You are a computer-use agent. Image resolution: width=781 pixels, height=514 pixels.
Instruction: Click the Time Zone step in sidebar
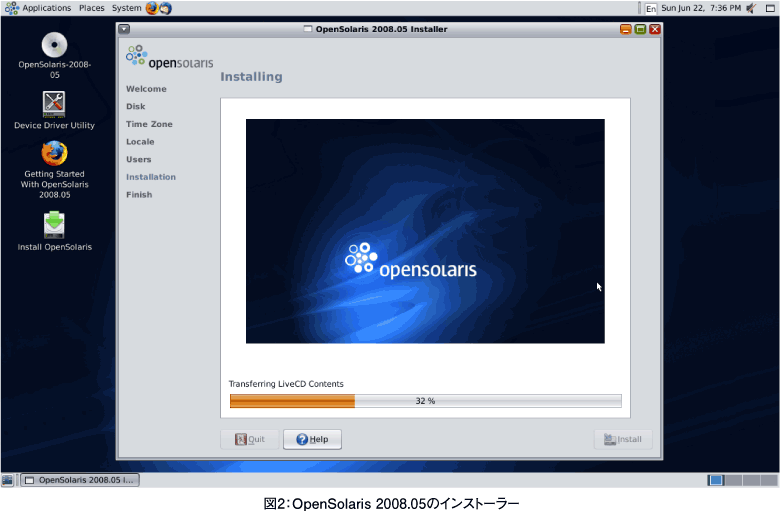[149, 125]
